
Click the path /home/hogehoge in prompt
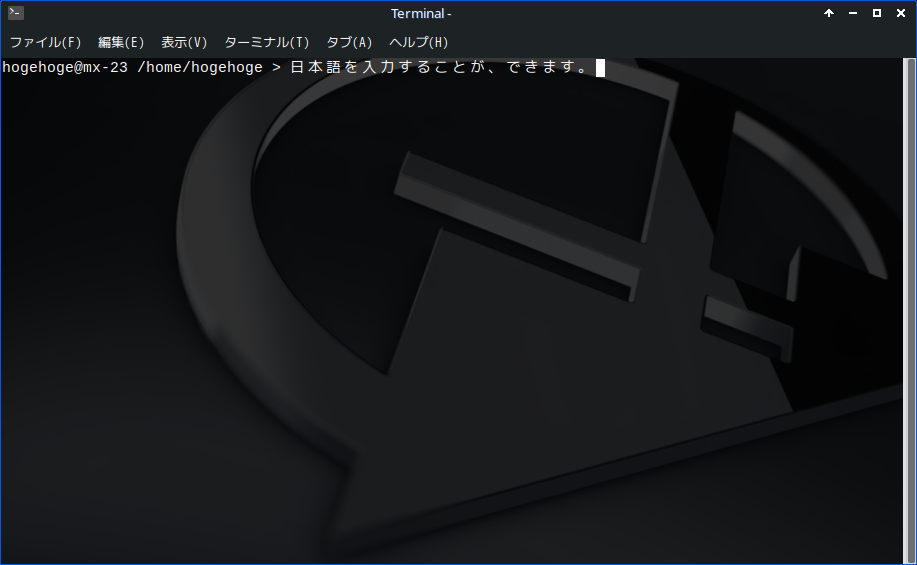(x=200, y=68)
